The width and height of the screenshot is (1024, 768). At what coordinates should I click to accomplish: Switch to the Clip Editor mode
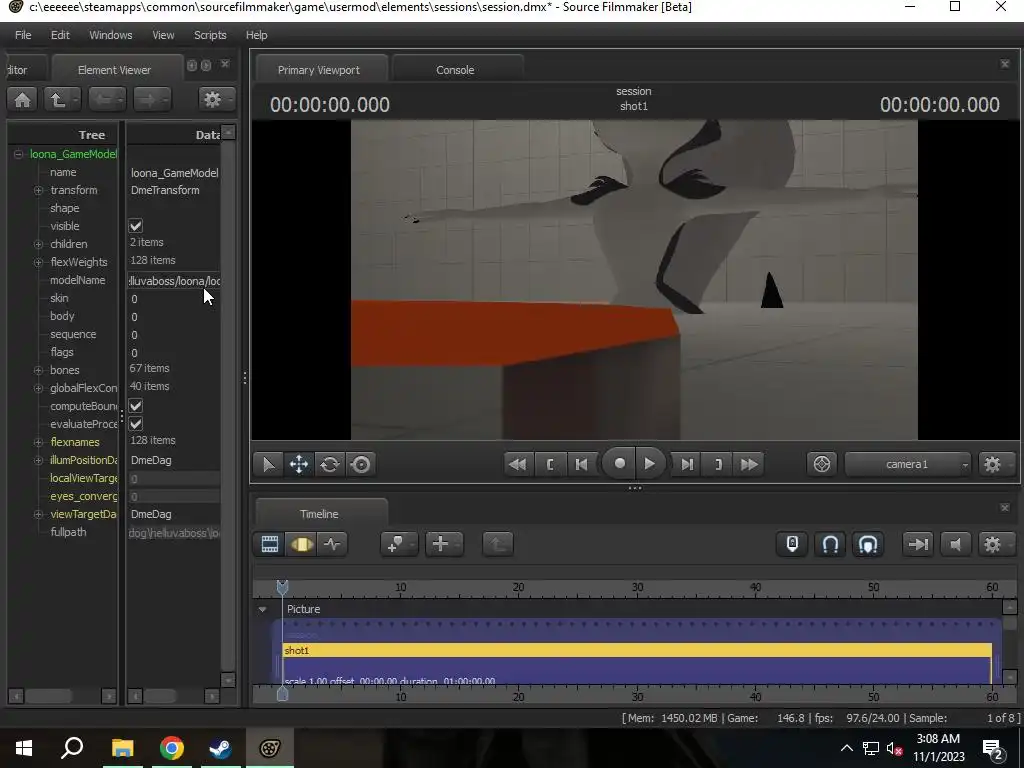point(270,544)
